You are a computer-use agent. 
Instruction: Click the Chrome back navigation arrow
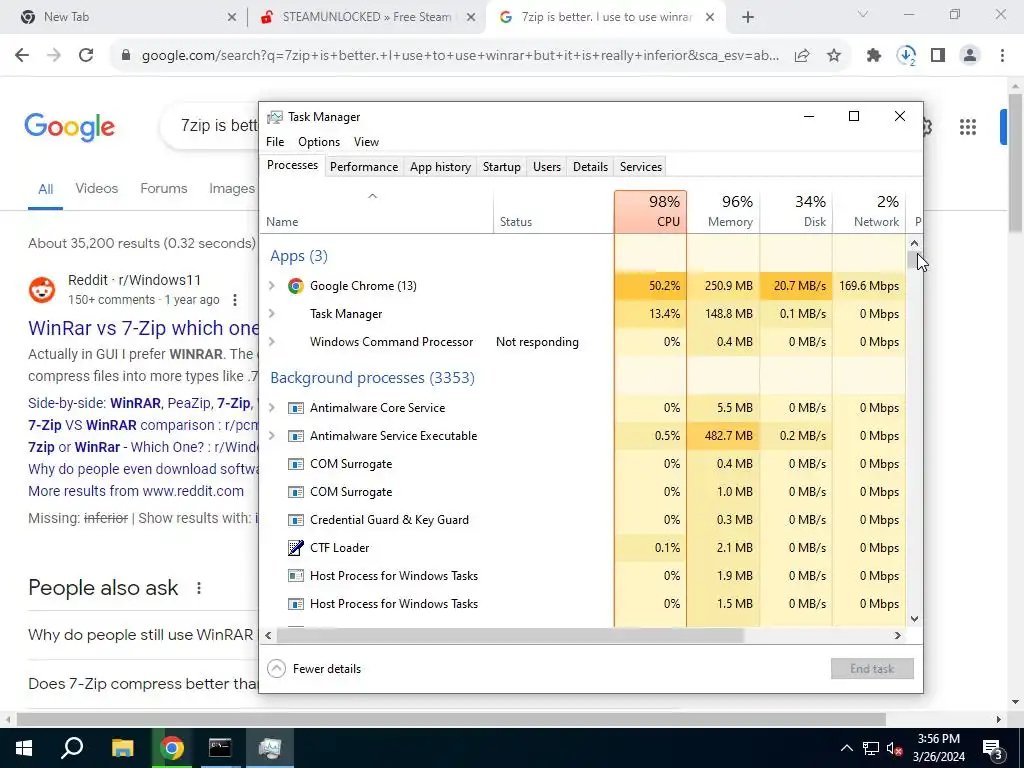point(22,56)
